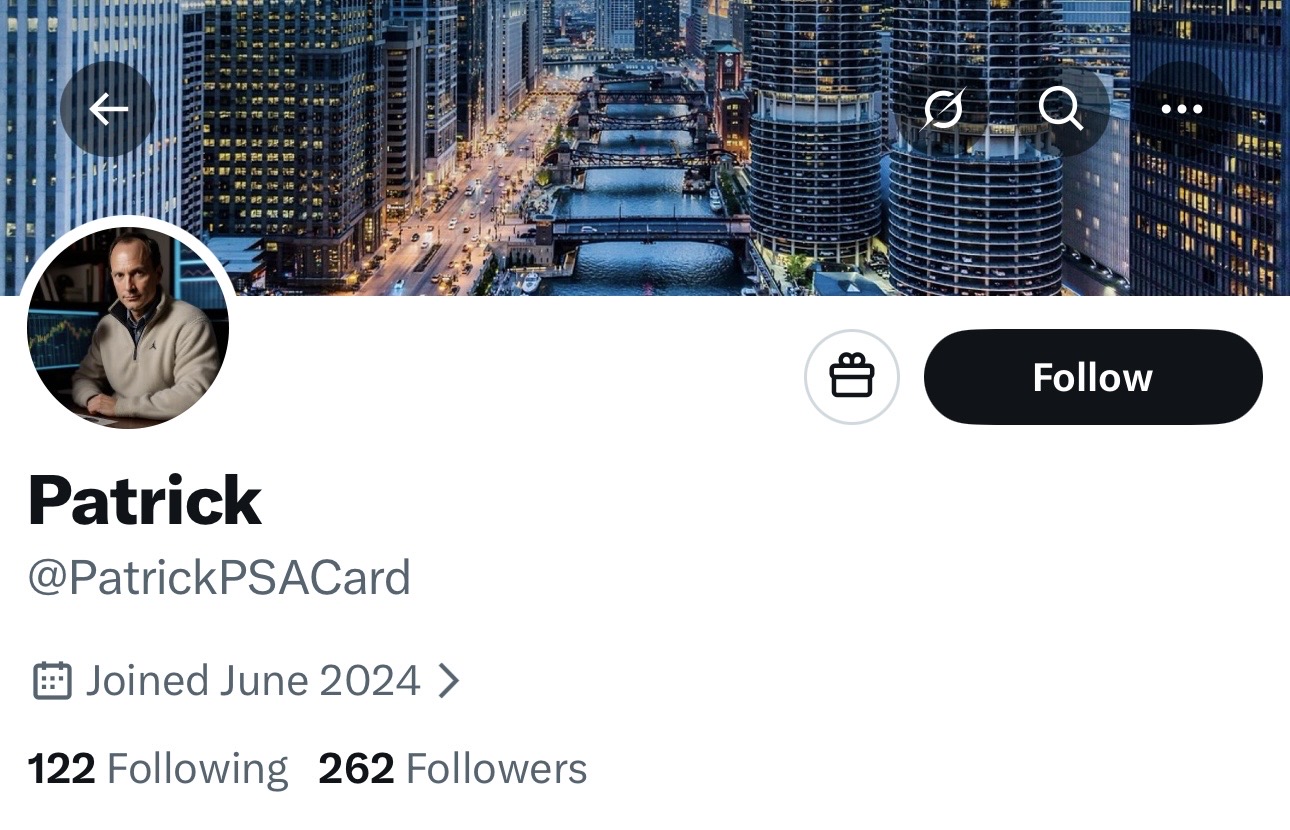
Task: Open the three-dot more options menu
Action: (x=1182, y=109)
